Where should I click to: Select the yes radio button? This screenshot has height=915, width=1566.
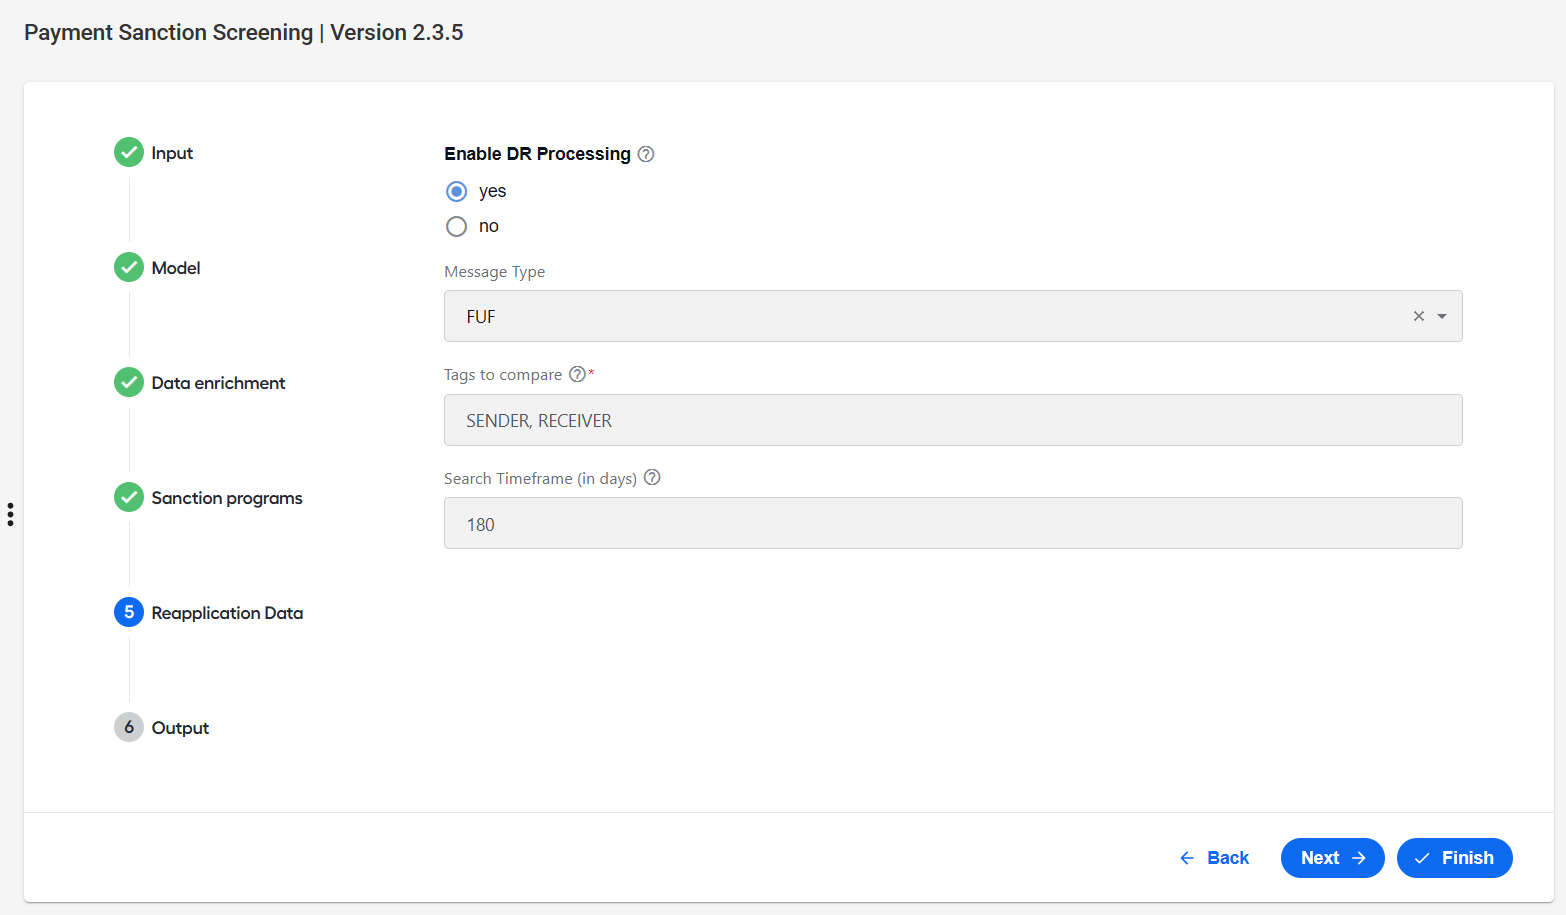(x=456, y=191)
